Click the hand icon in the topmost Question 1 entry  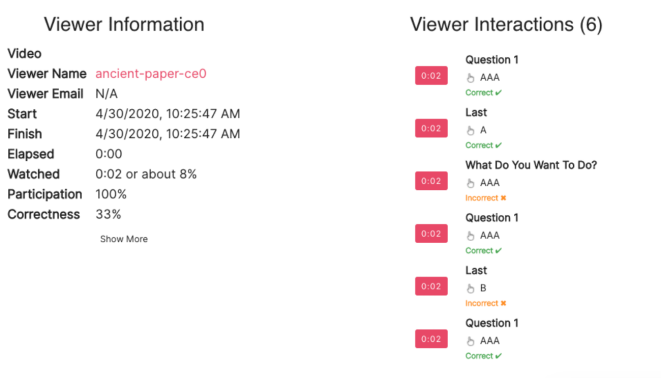[470, 78]
